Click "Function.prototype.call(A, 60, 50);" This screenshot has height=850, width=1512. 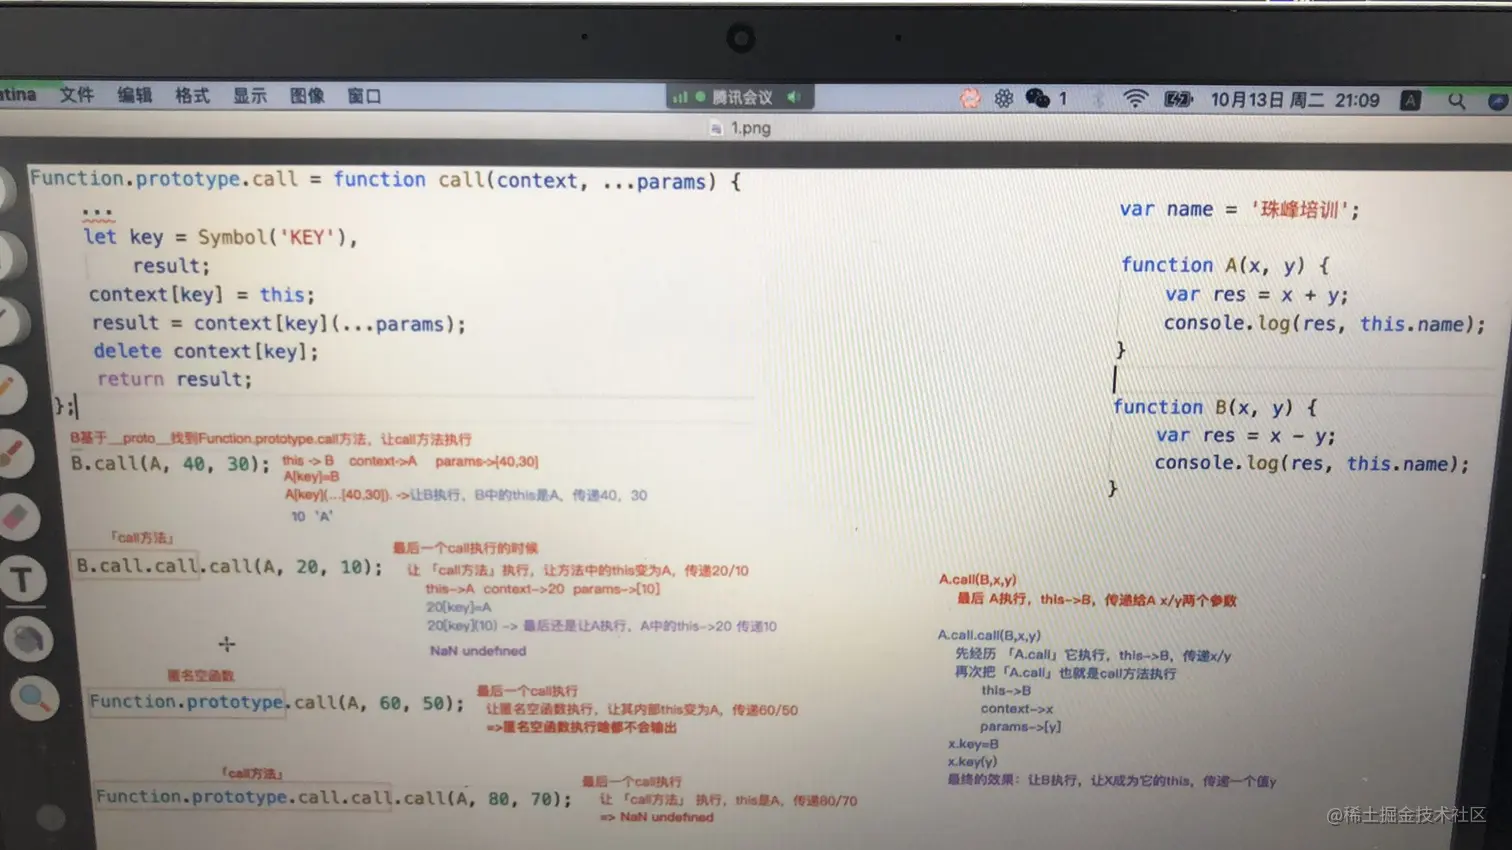click(277, 702)
